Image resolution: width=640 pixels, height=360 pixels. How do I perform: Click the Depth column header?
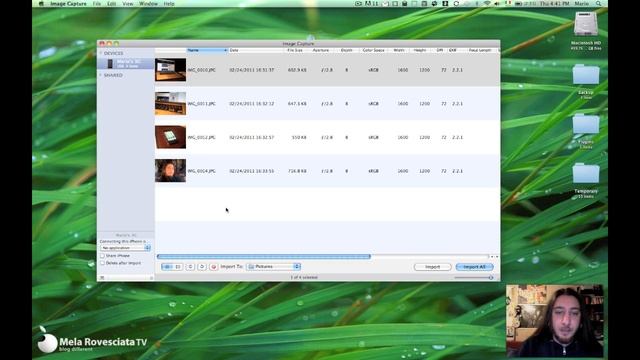tap(347, 50)
